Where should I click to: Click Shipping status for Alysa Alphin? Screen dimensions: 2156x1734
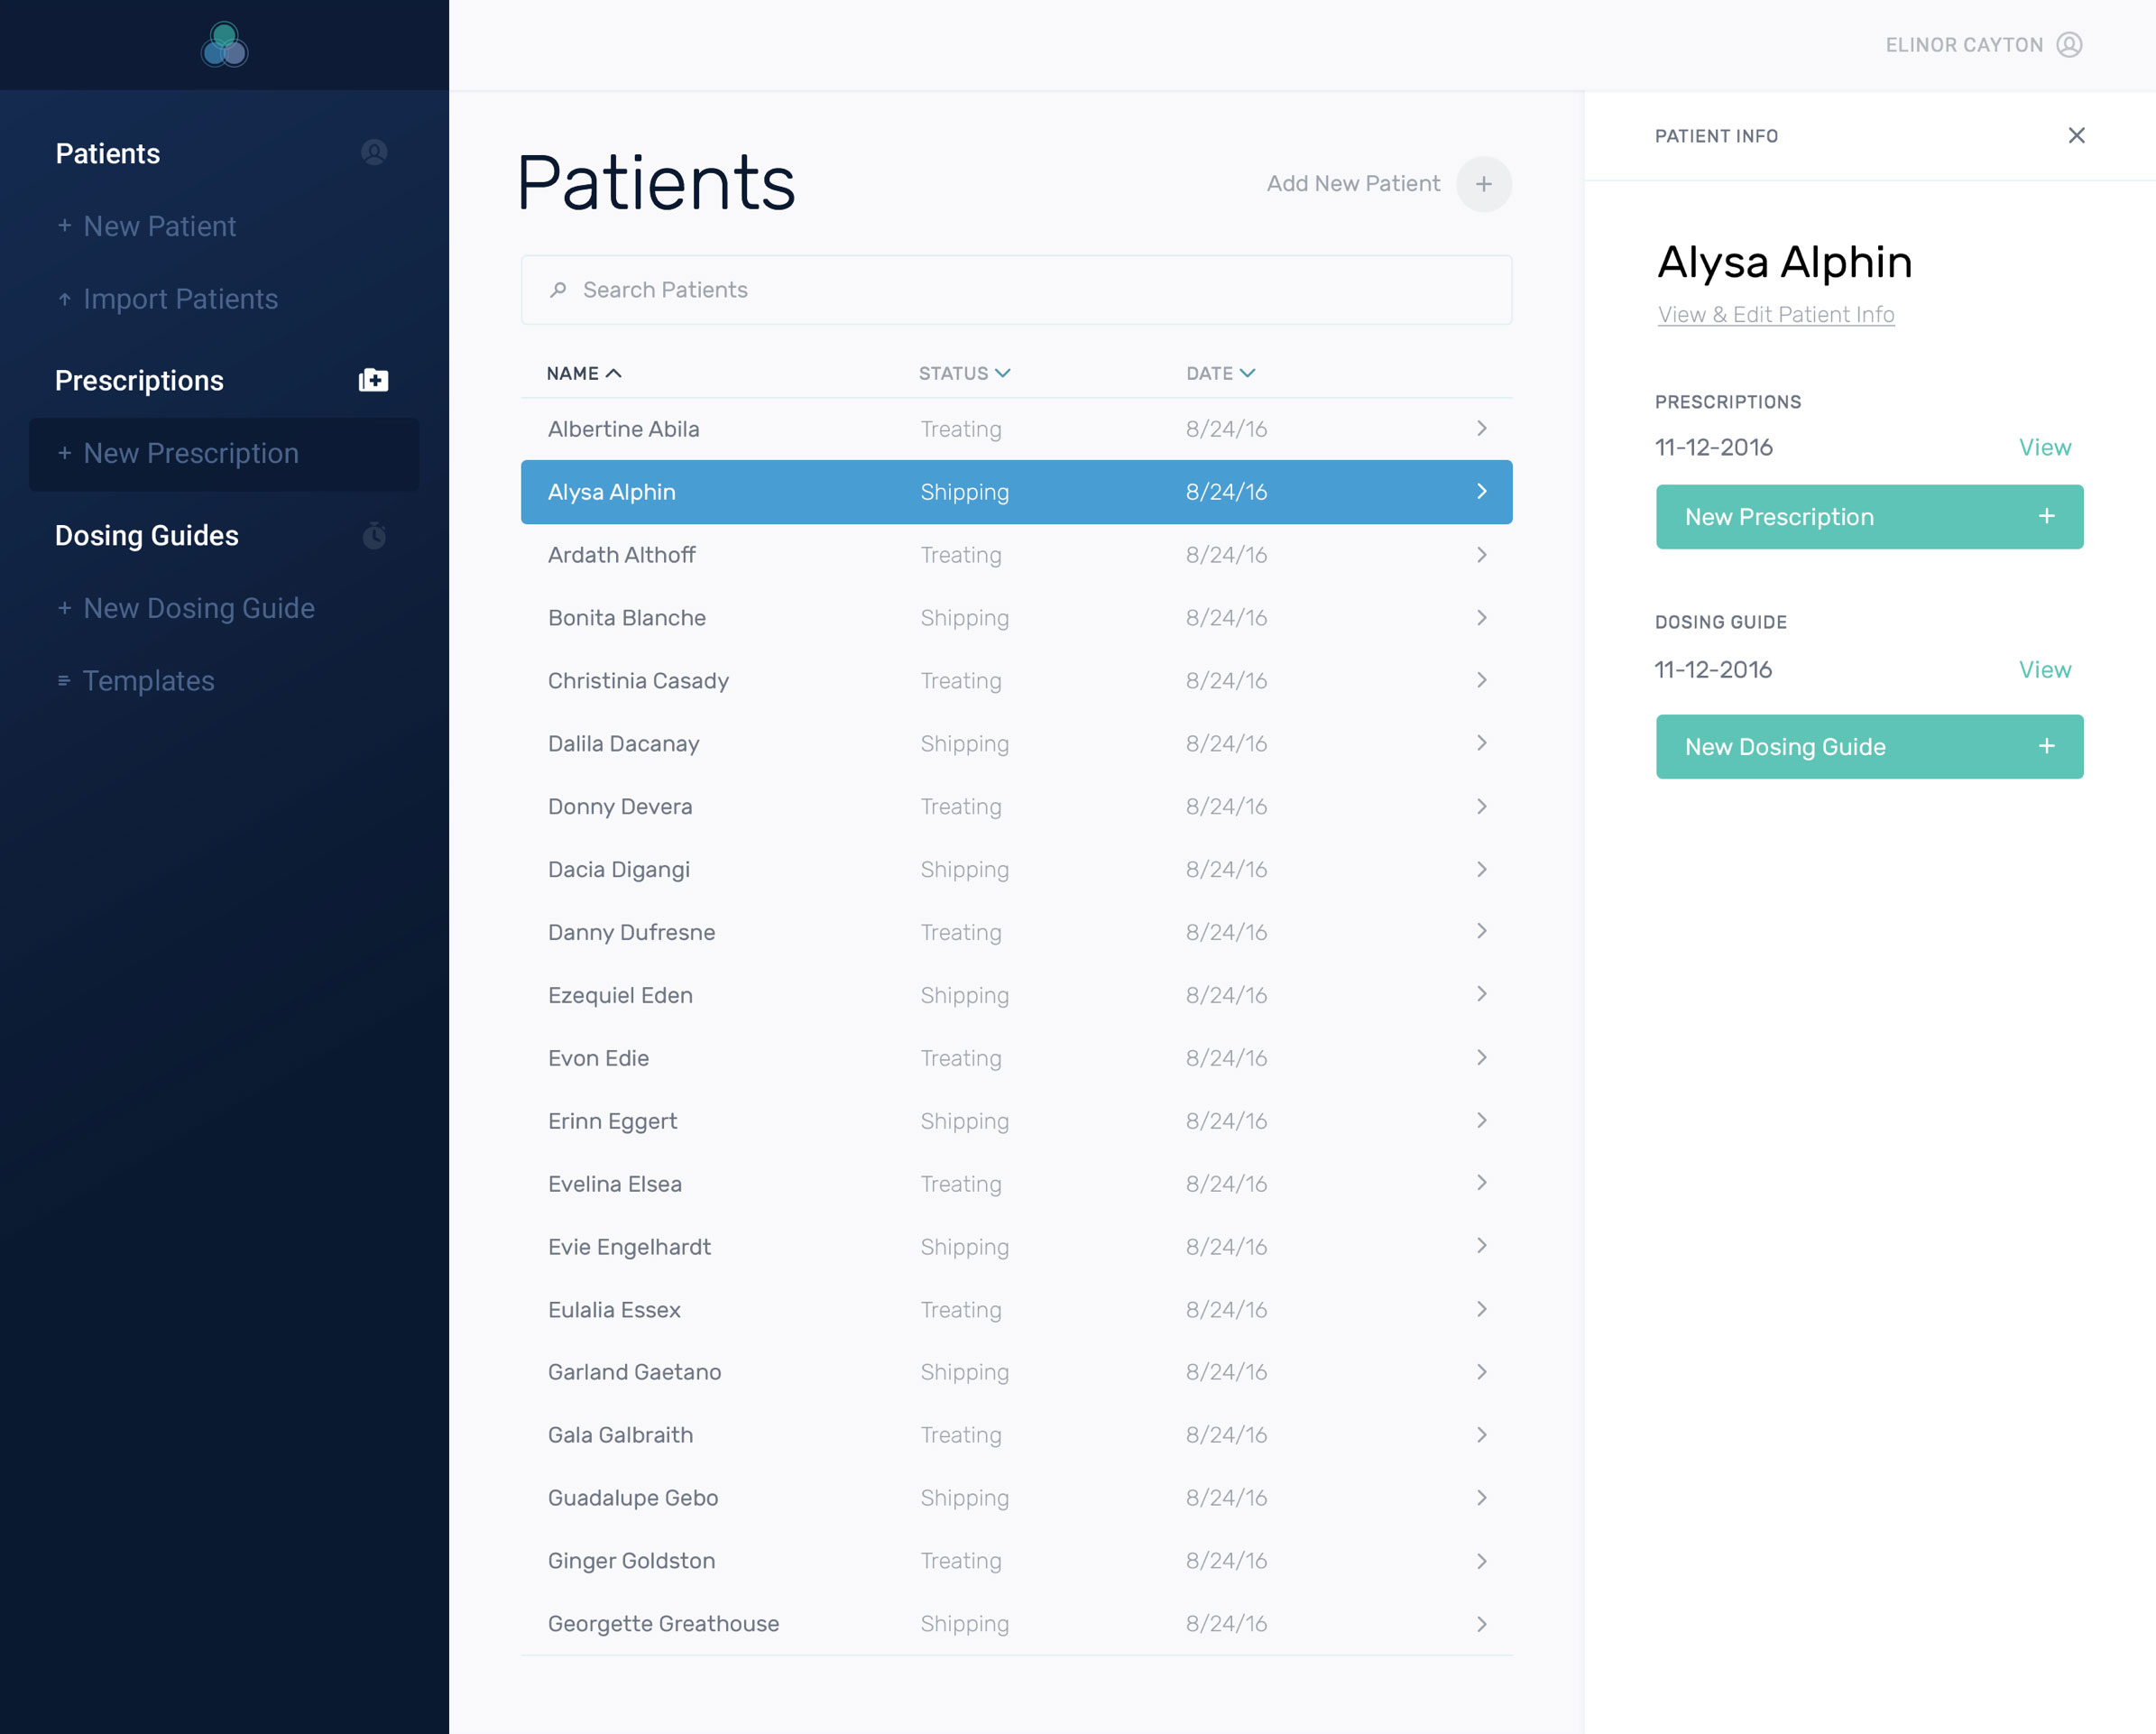[x=964, y=492]
